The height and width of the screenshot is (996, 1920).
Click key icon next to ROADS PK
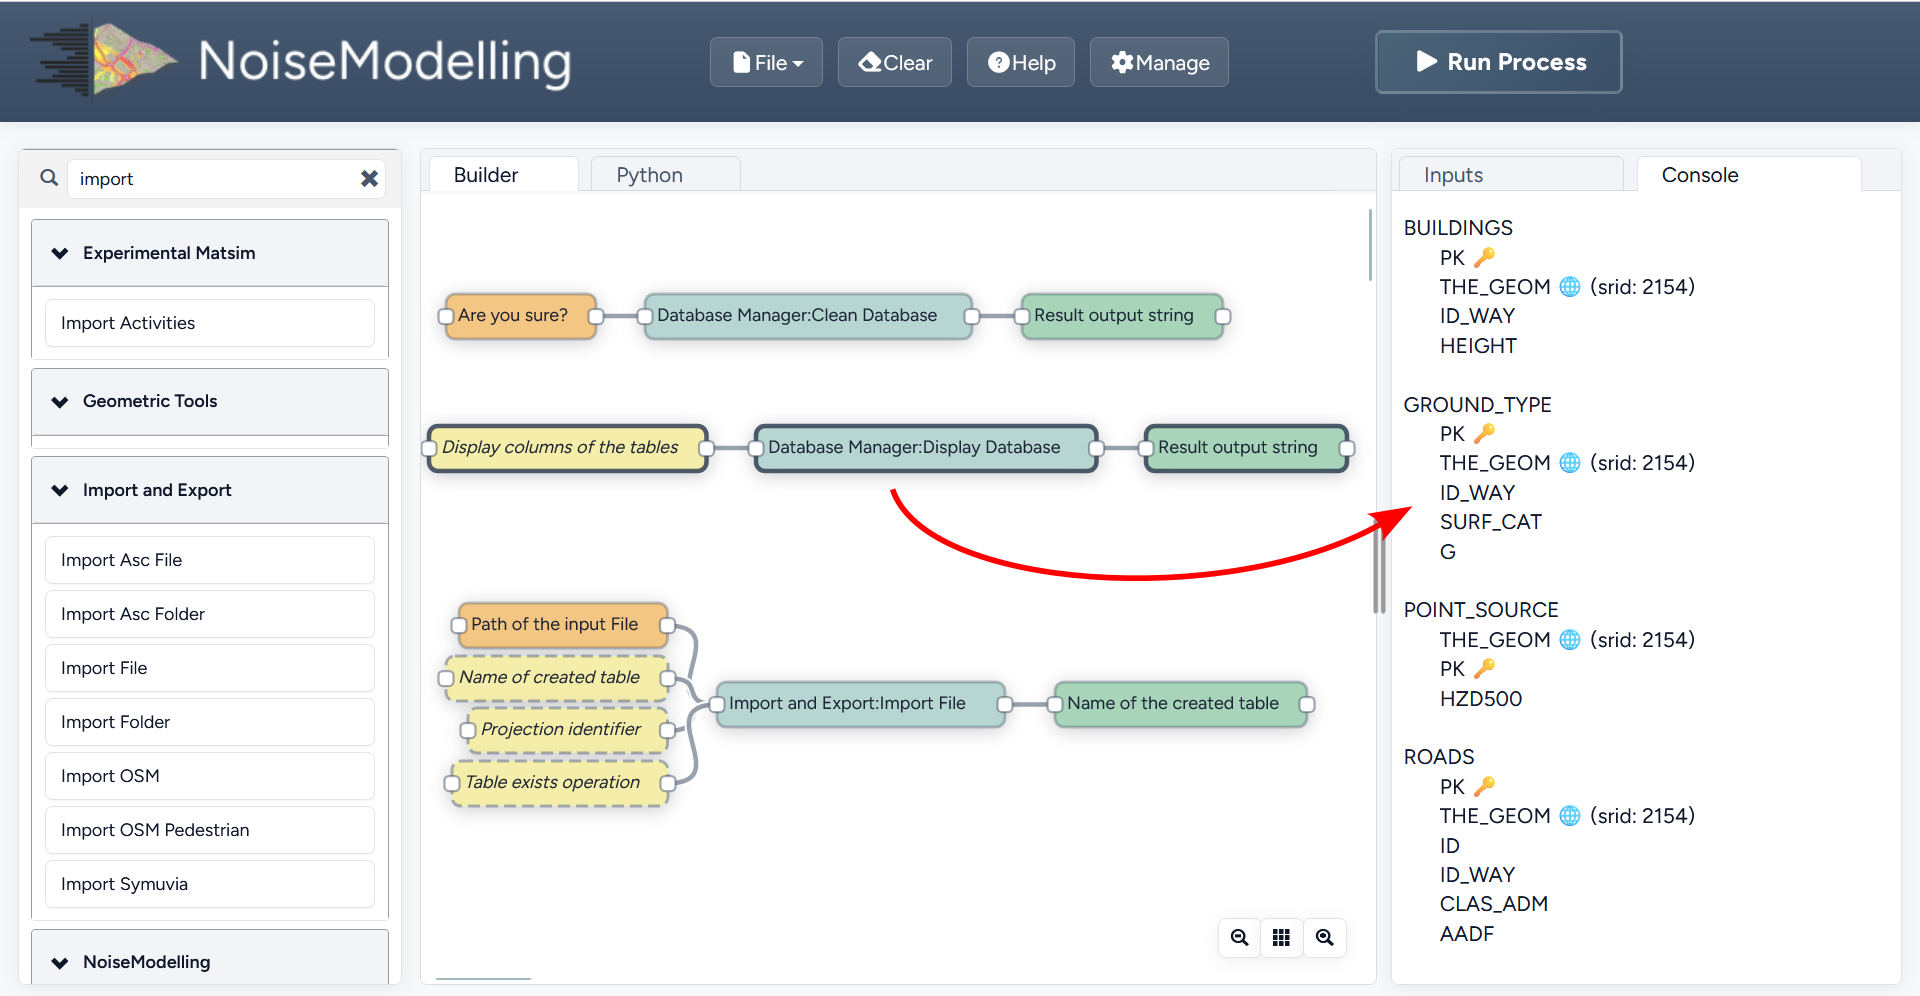(x=1485, y=786)
